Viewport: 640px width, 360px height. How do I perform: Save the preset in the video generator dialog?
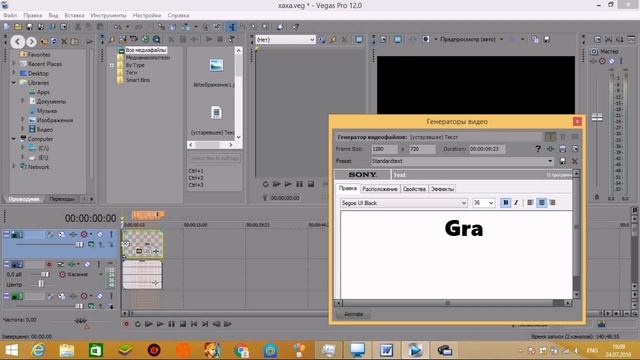pos(562,161)
